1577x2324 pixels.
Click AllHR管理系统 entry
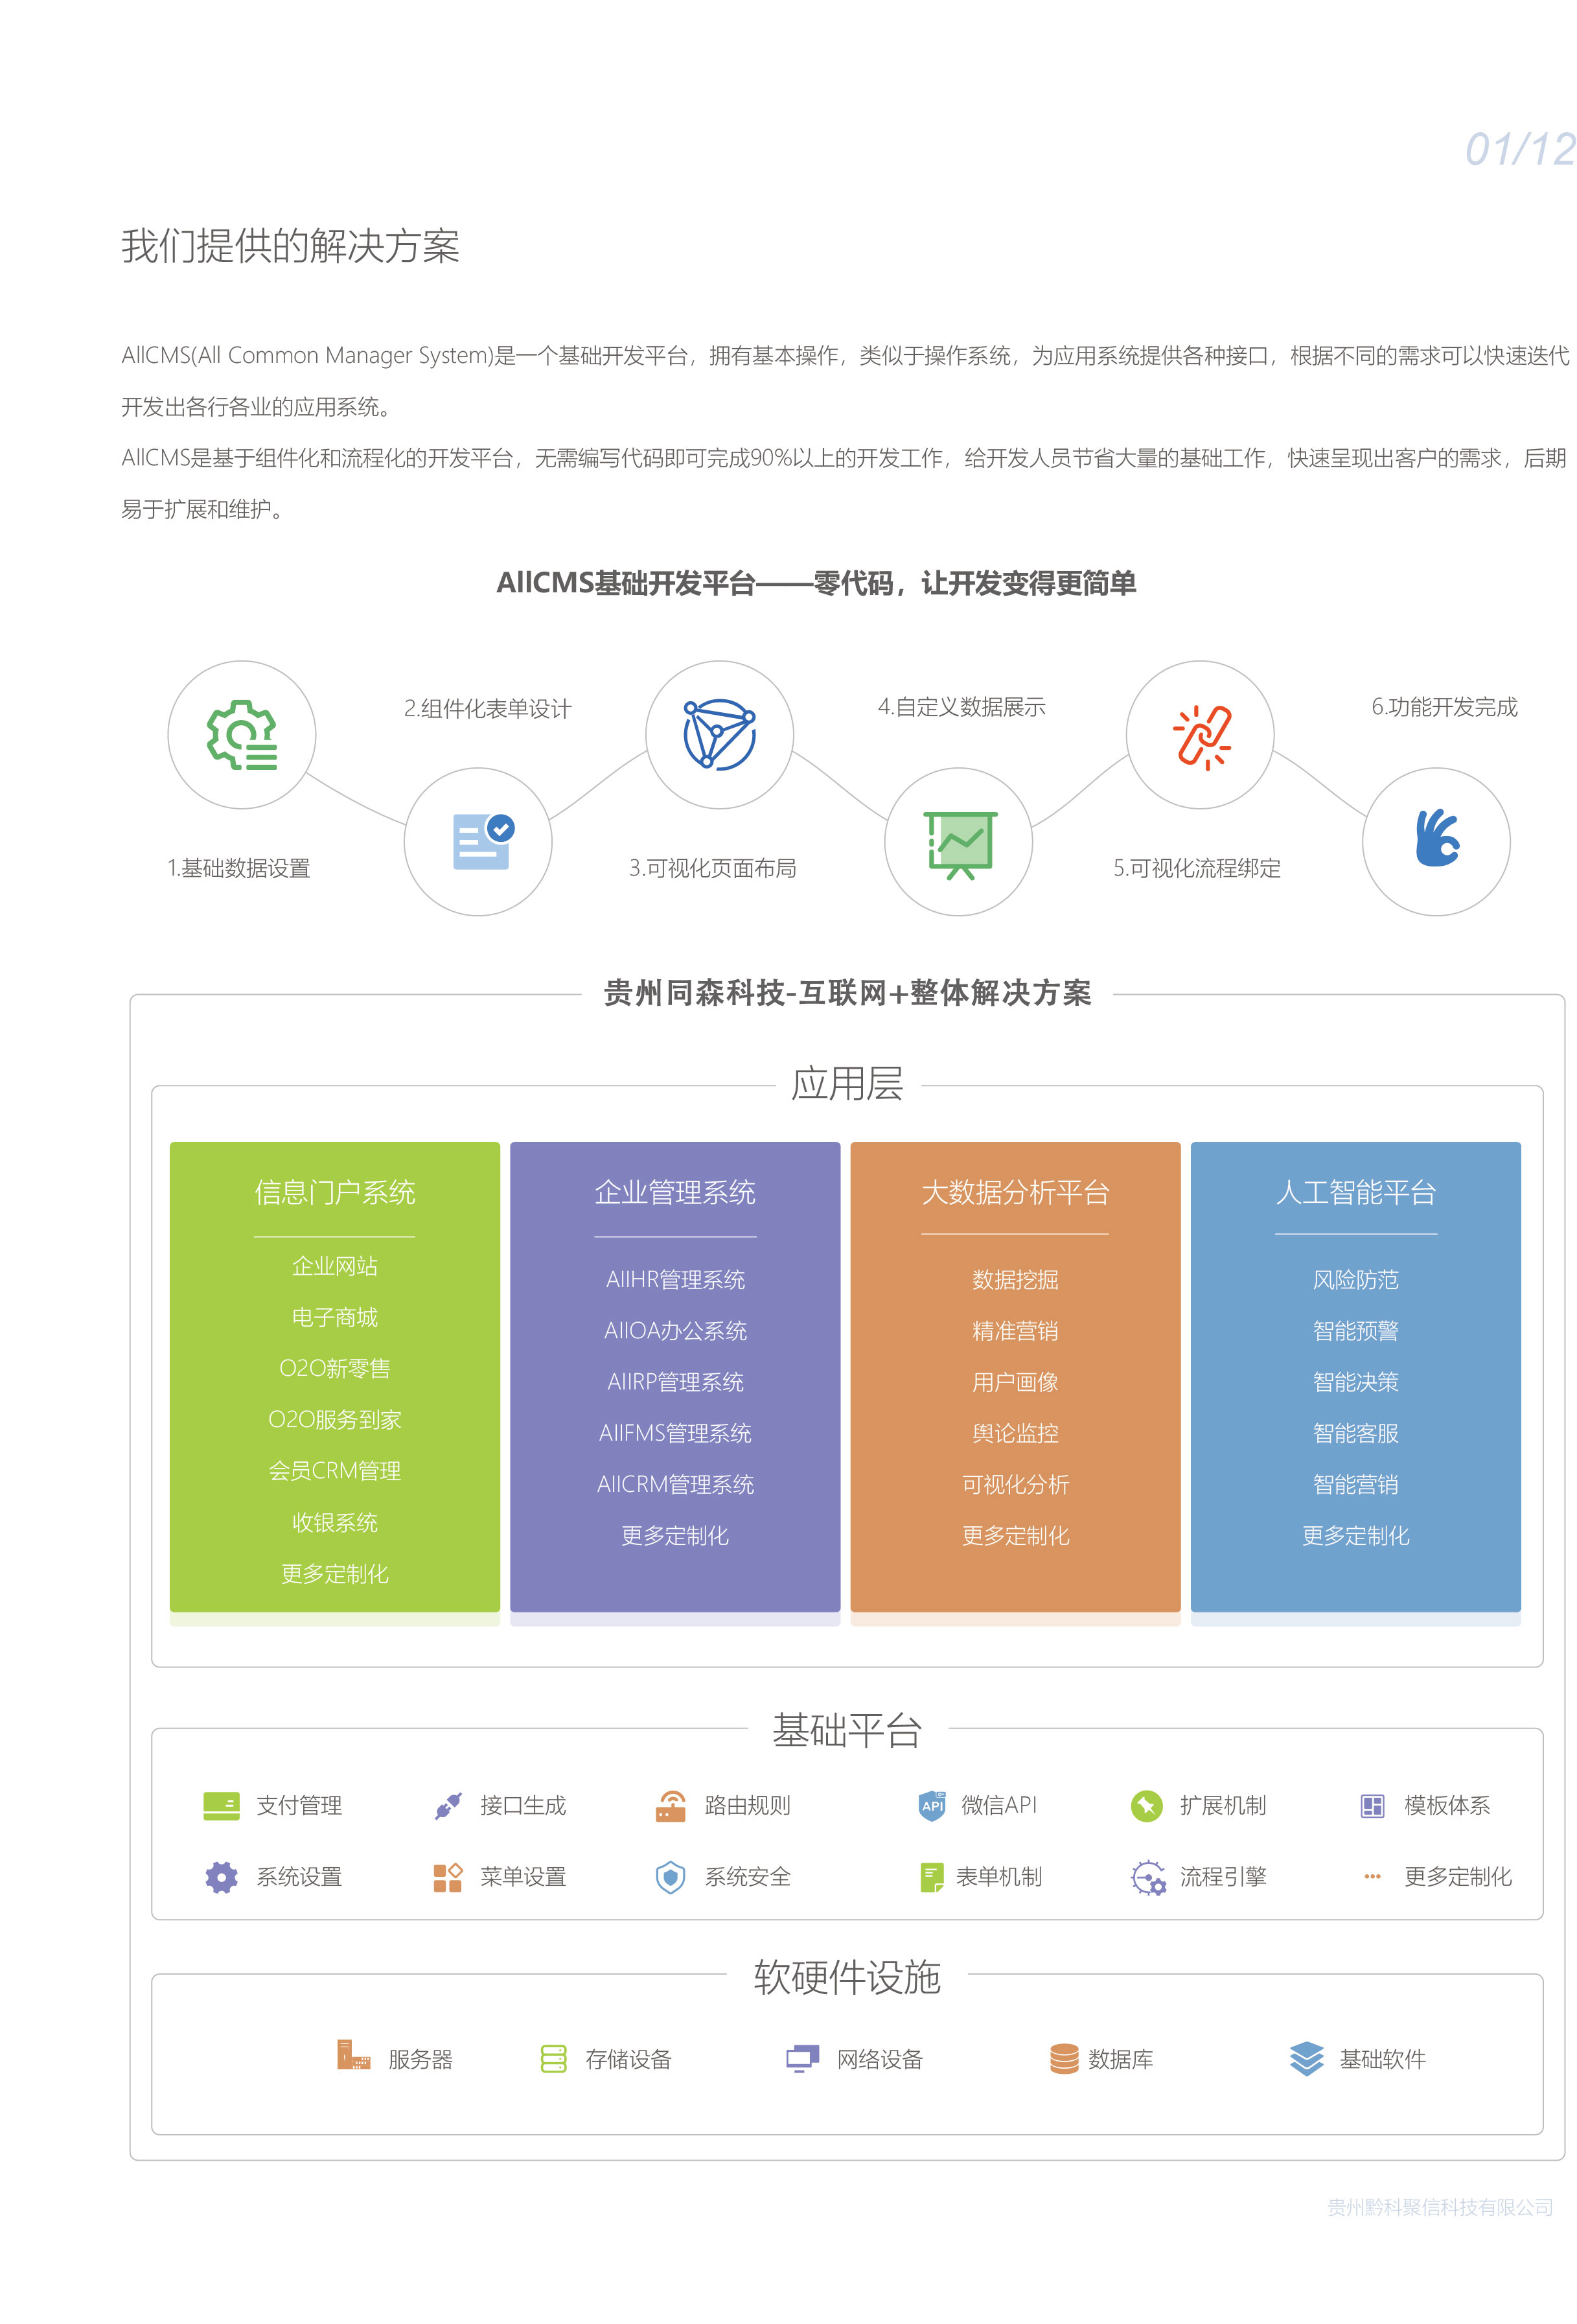point(675,1279)
